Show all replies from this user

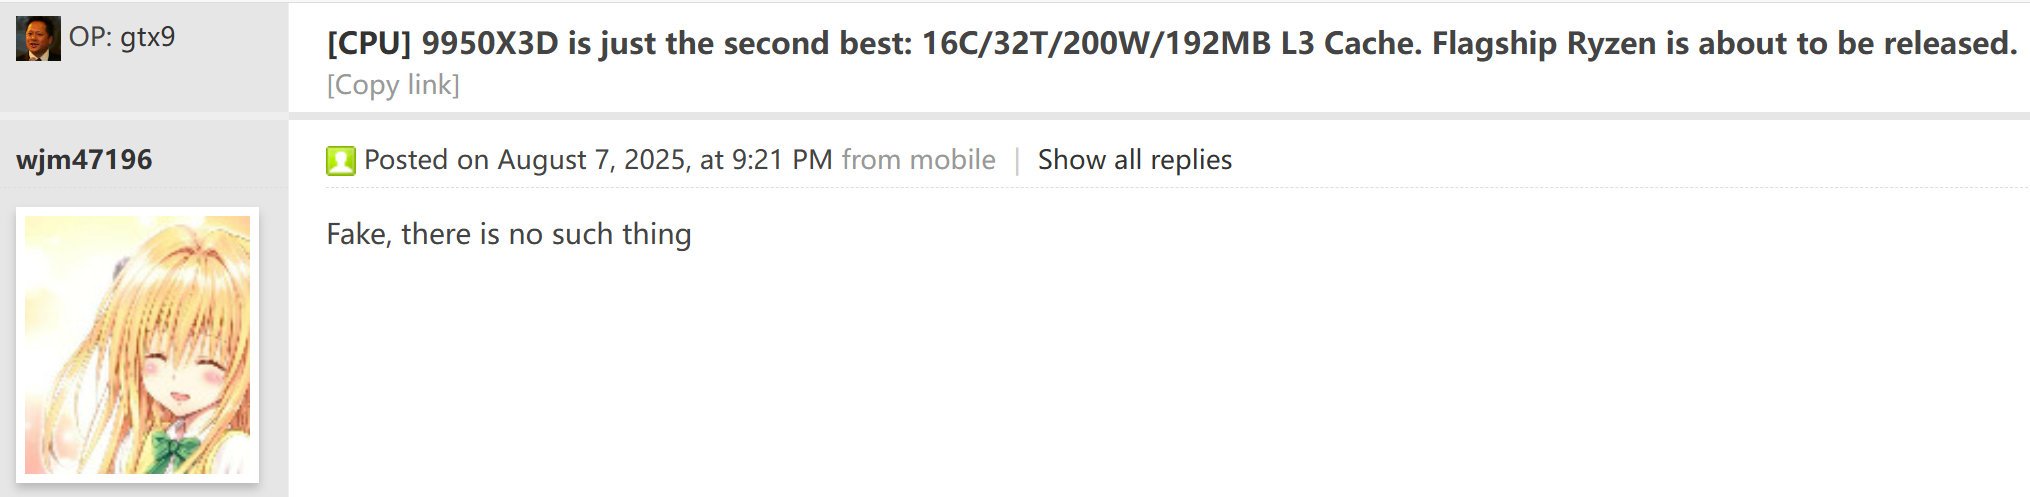(x=1134, y=160)
